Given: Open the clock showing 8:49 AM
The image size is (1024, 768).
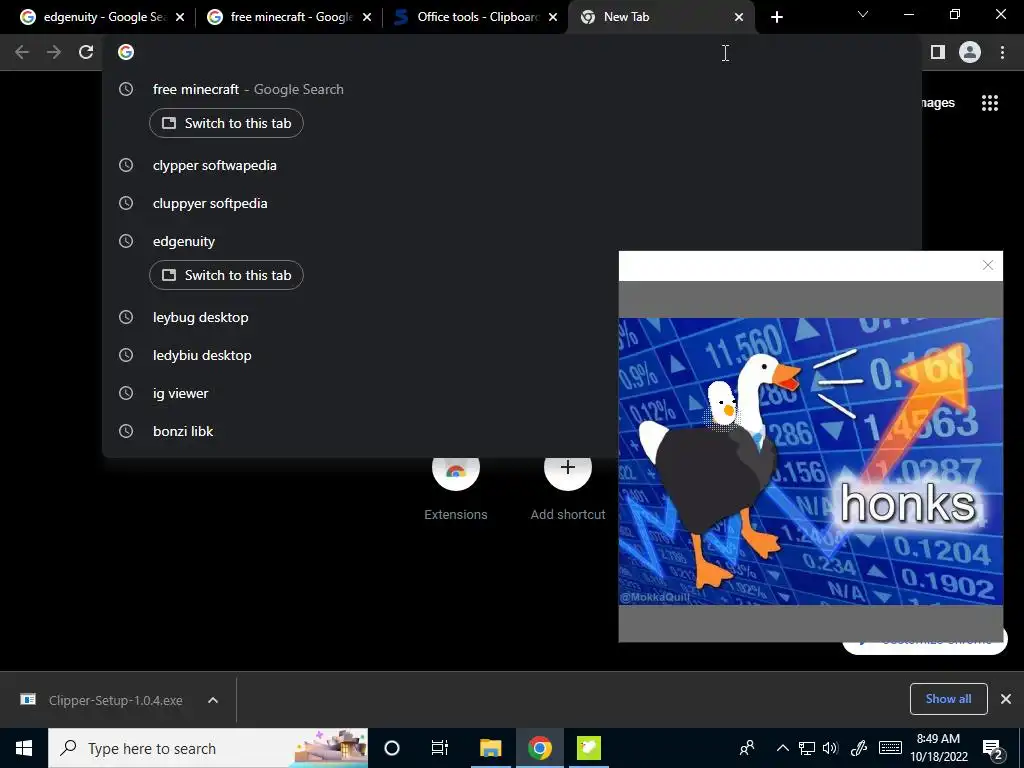Looking at the screenshot, I should point(939,748).
